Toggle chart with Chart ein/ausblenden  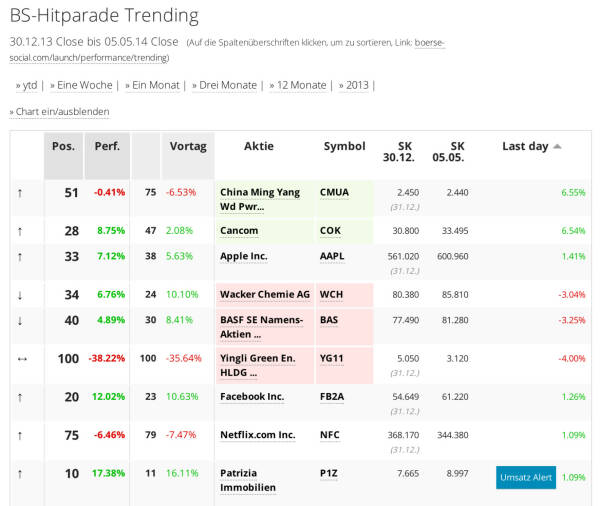[62, 112]
